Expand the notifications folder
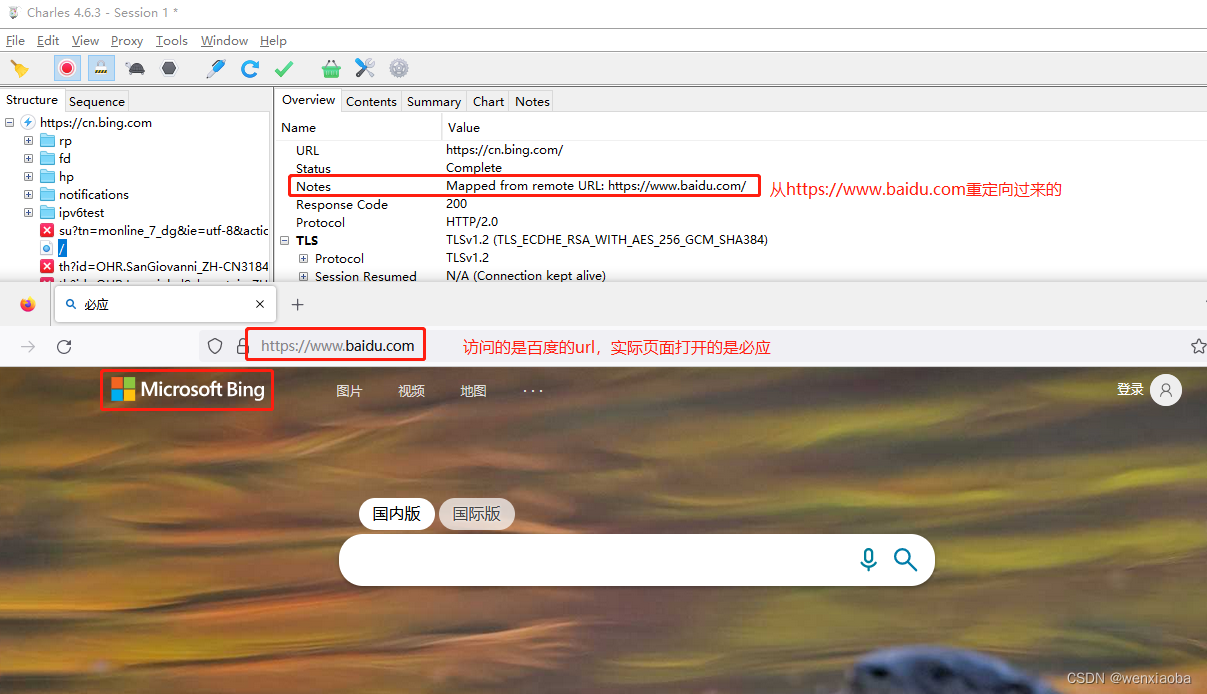This screenshot has width=1207, height=694. point(28,195)
